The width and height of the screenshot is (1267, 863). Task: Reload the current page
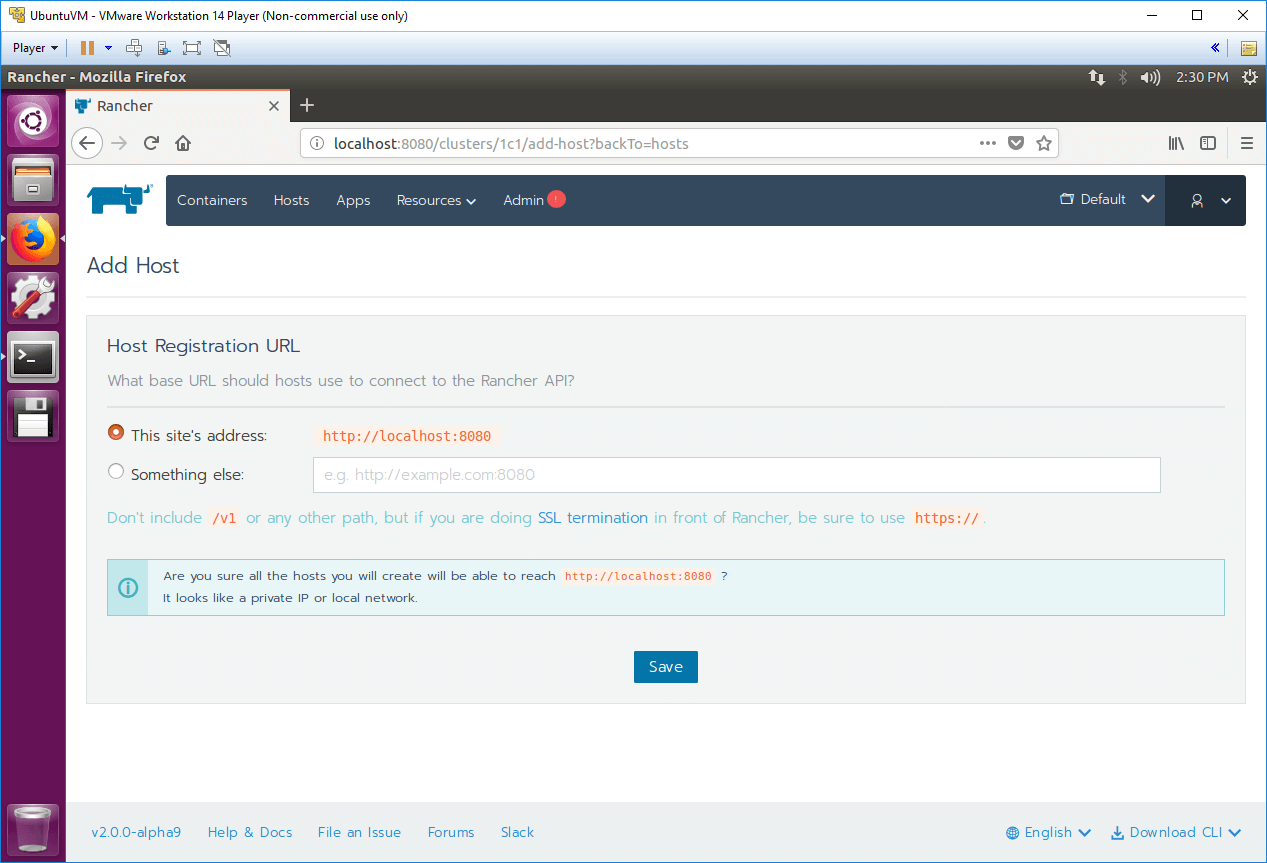click(151, 143)
